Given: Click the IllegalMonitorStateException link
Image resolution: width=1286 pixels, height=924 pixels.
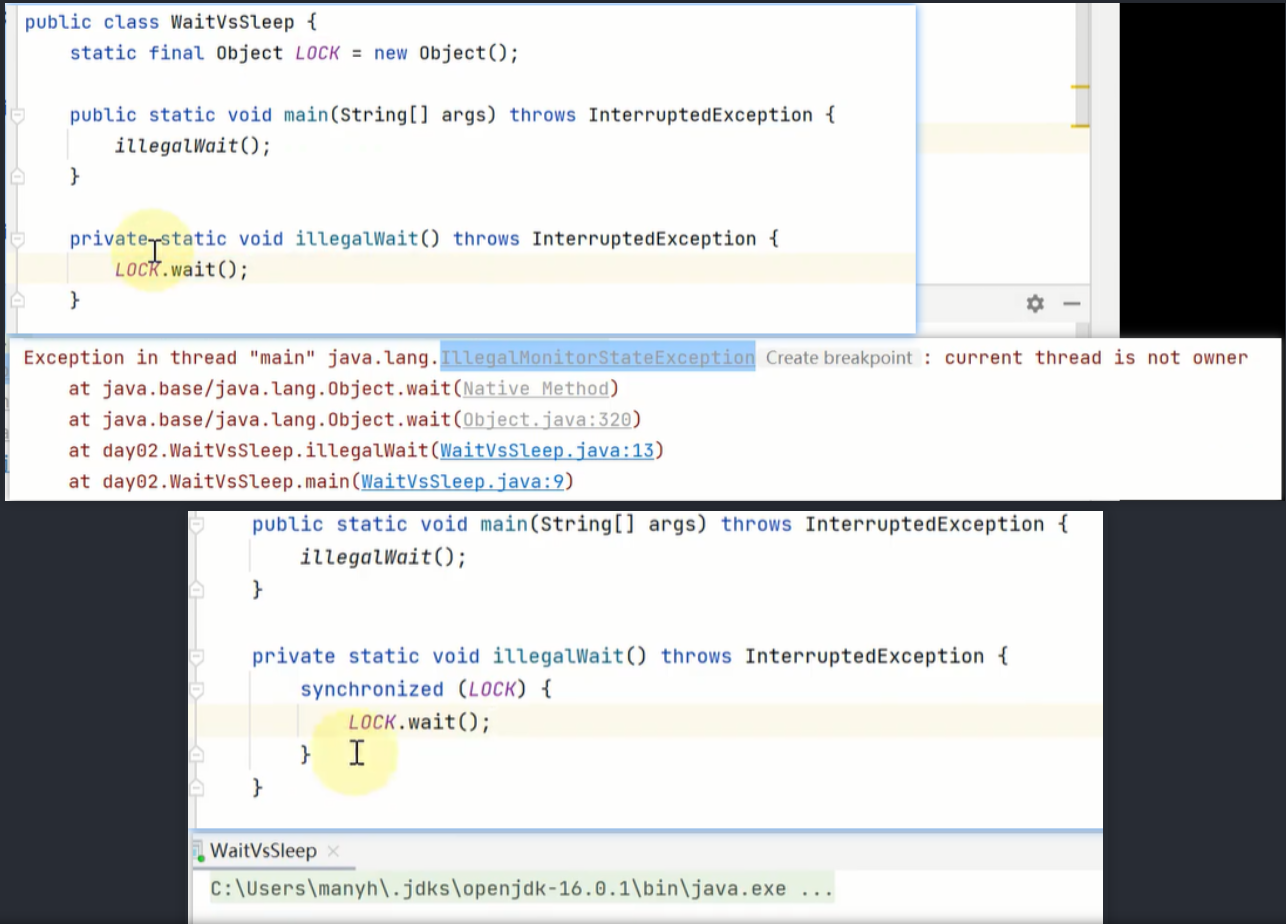Looking at the screenshot, I should (597, 358).
